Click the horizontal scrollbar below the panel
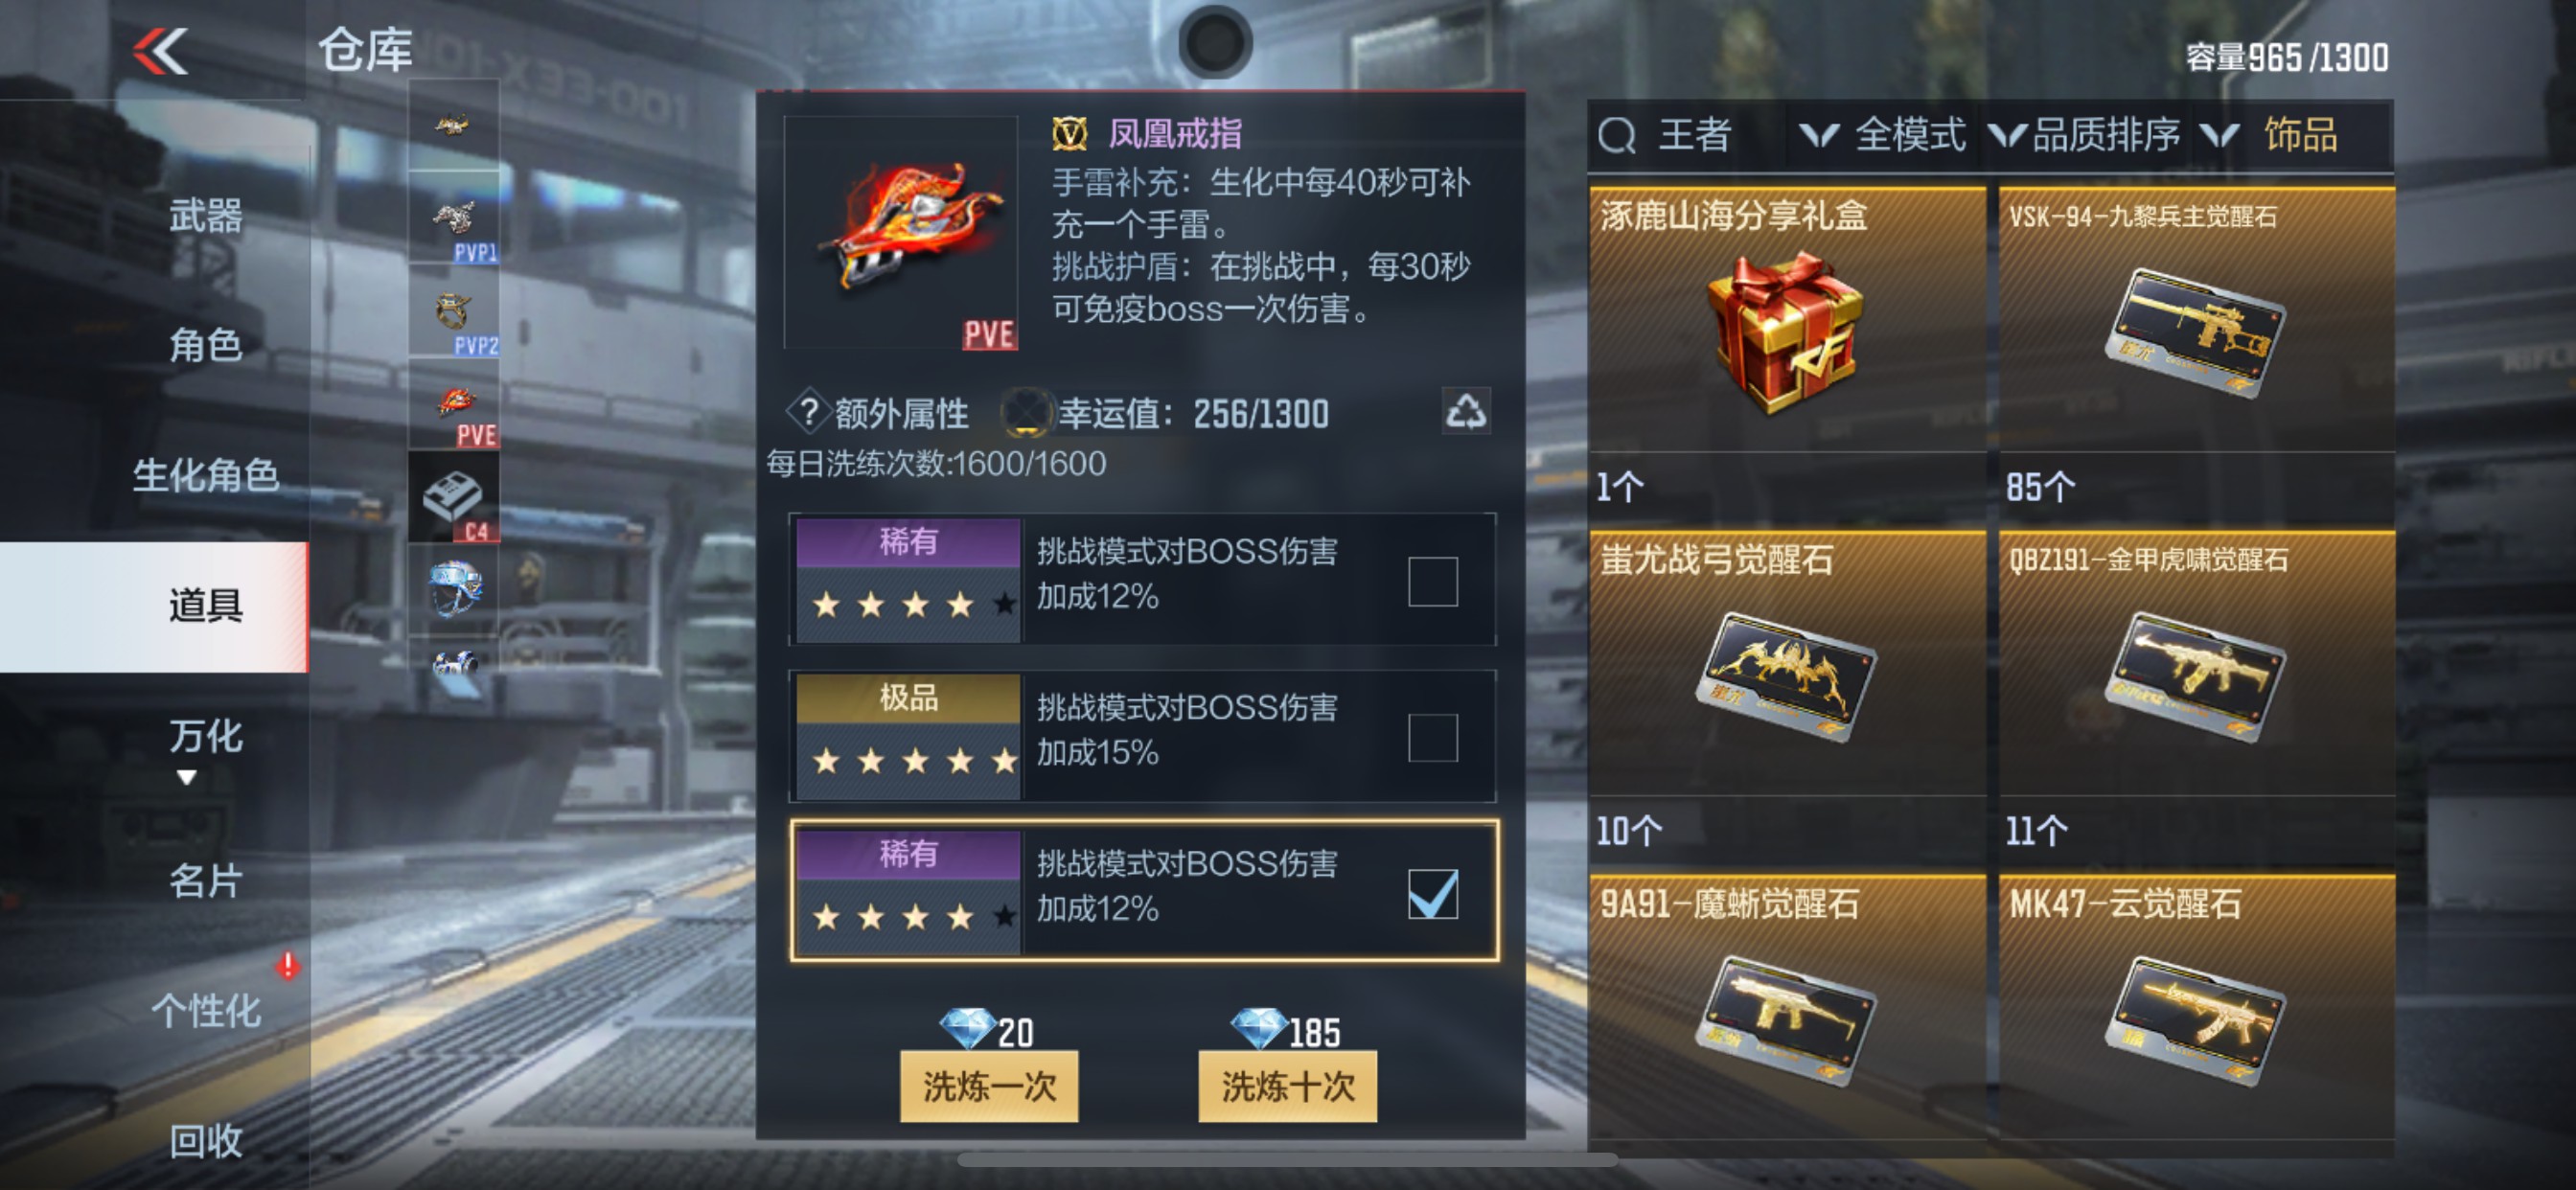Screen dimensions: 2576x1190 pyautogui.click(x=1287, y=1160)
